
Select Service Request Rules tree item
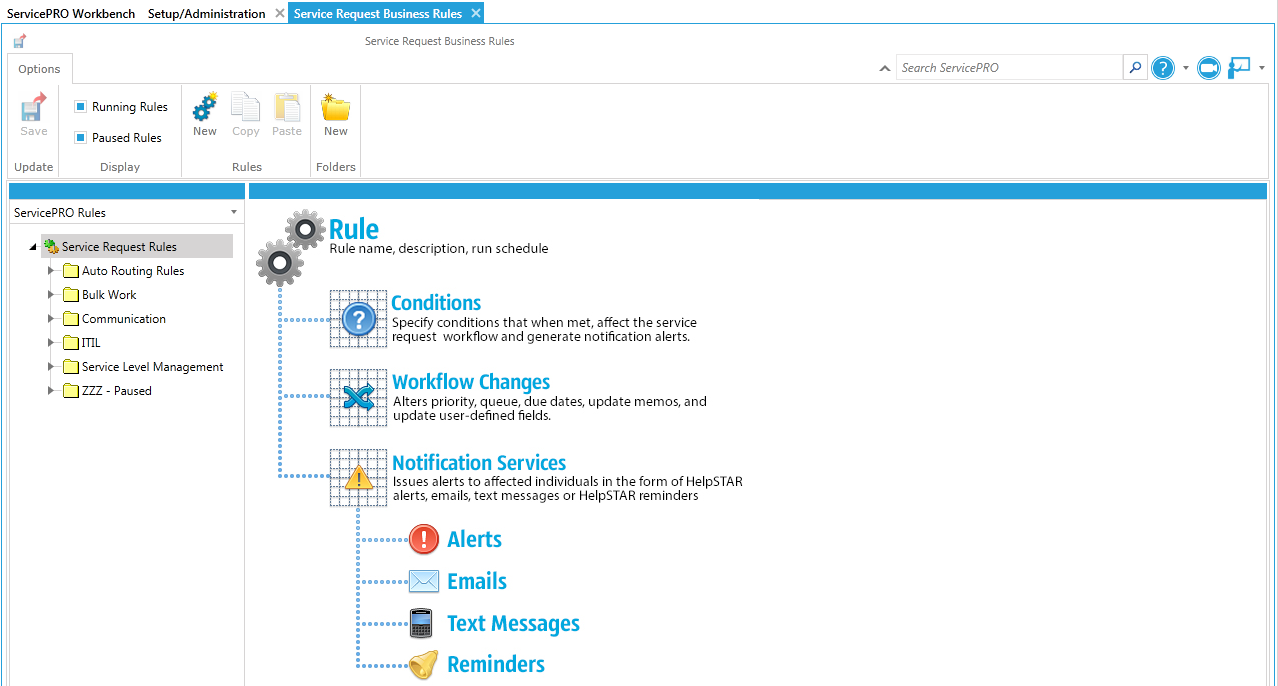click(137, 247)
